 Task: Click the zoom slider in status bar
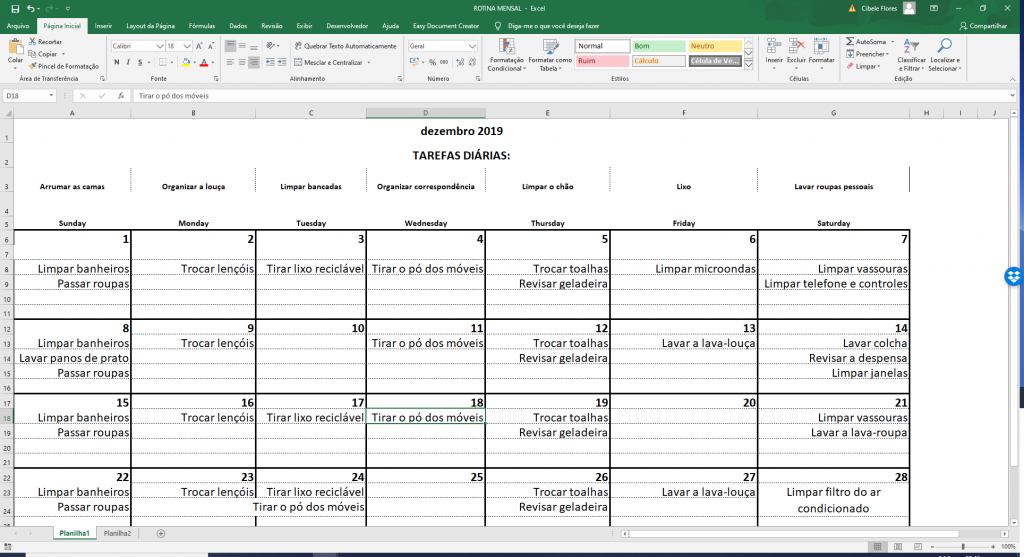[x=962, y=547]
